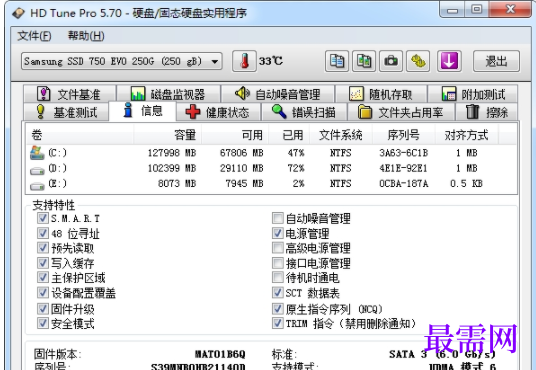Click the D: drive icon
536x370 pixels.
(x=37, y=170)
